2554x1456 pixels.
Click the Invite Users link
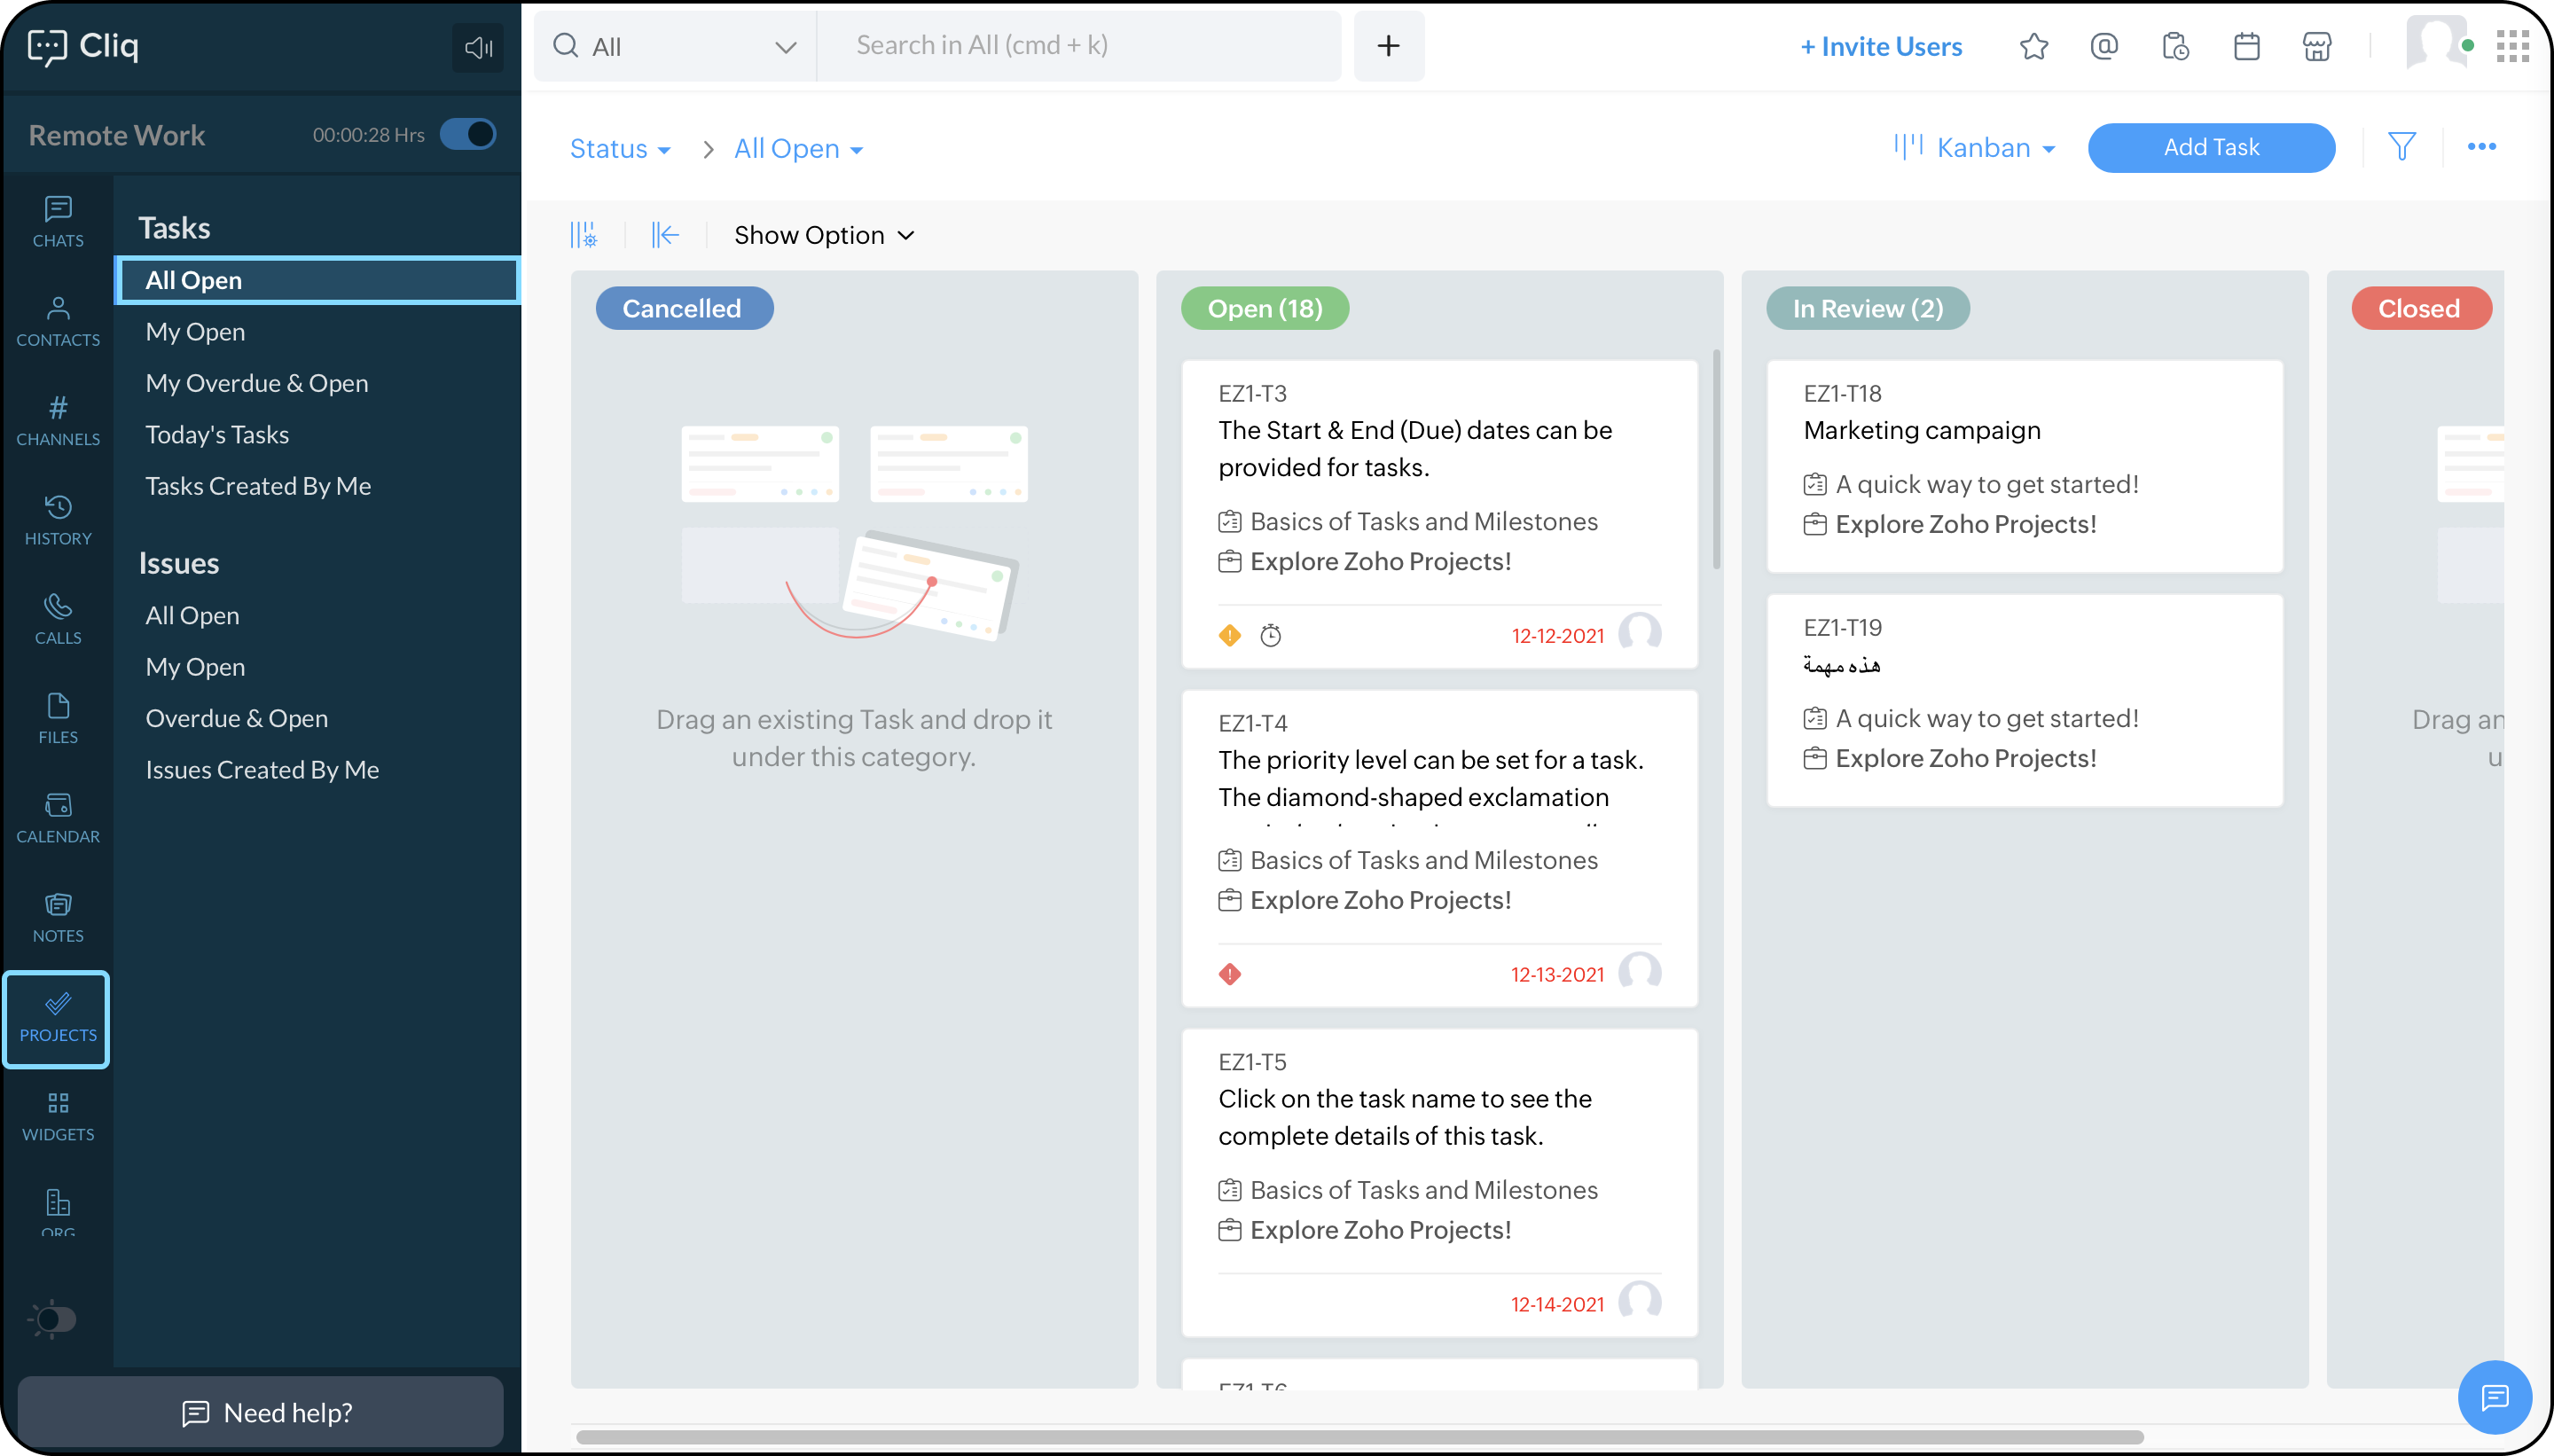point(1881,46)
